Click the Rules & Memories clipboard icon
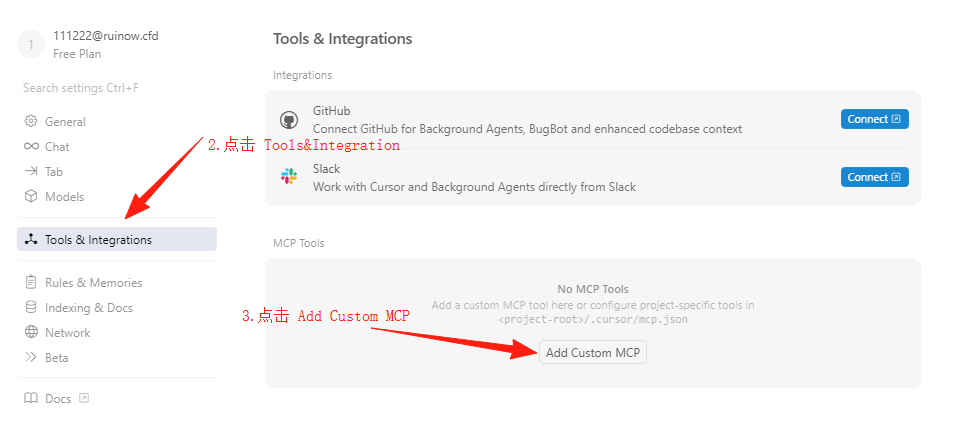955x439 pixels. (x=30, y=283)
